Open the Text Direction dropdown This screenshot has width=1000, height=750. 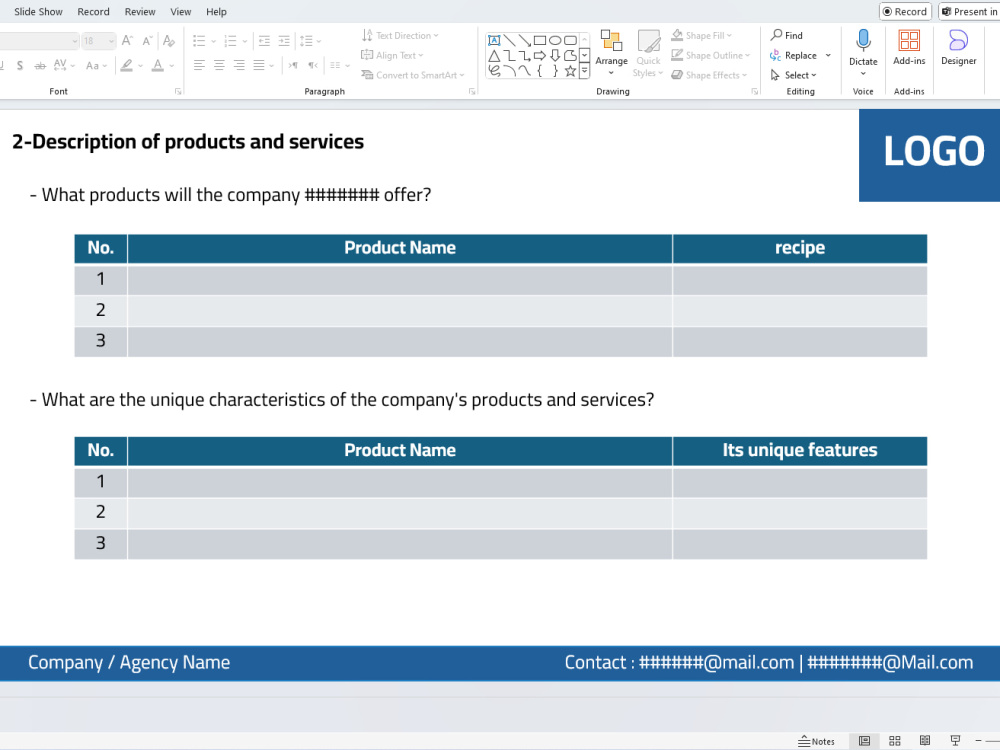[401, 36]
